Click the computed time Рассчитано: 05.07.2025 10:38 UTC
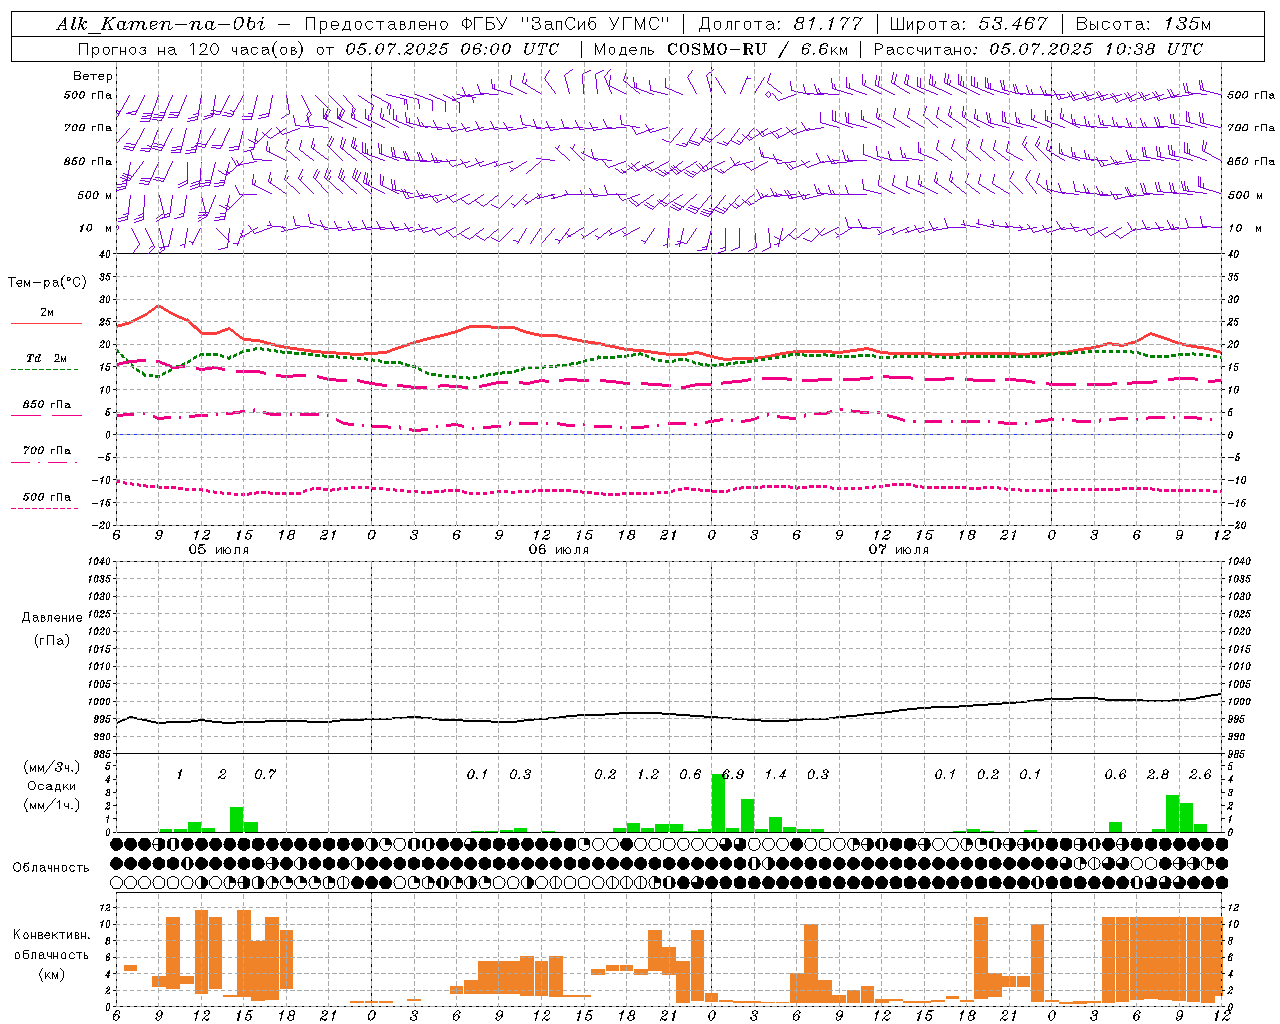The width and height of the screenshot is (1280, 1024). pos(1038,49)
